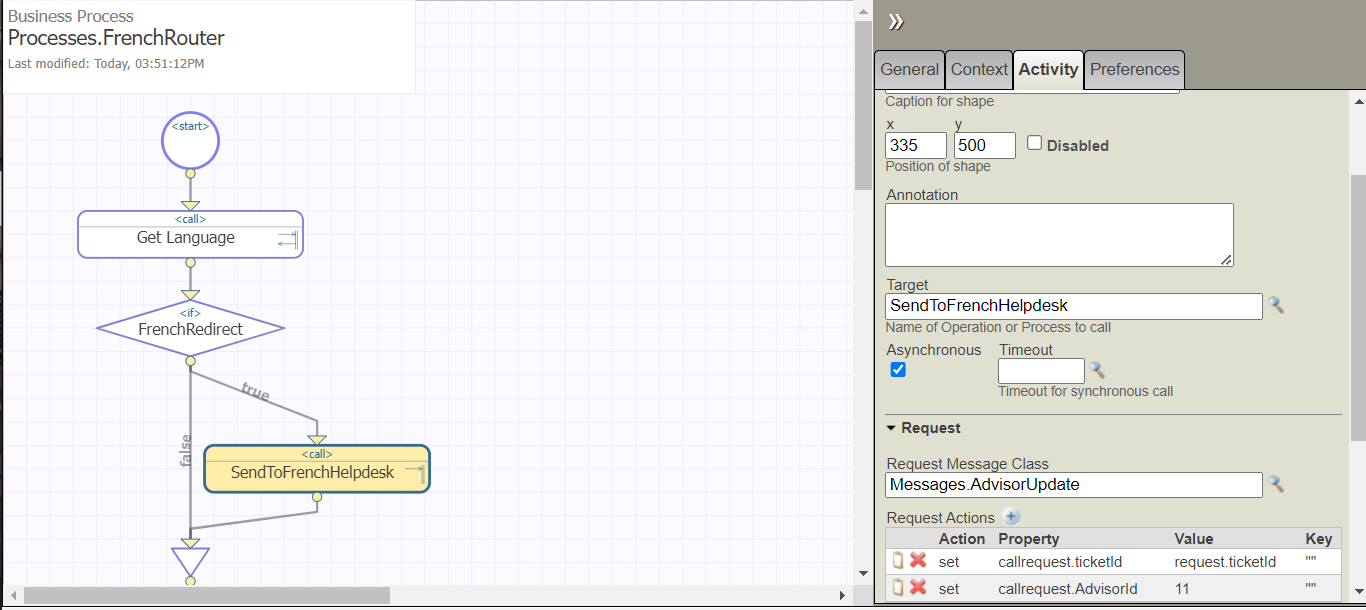
Task: Open the Context tab
Action: 979,70
